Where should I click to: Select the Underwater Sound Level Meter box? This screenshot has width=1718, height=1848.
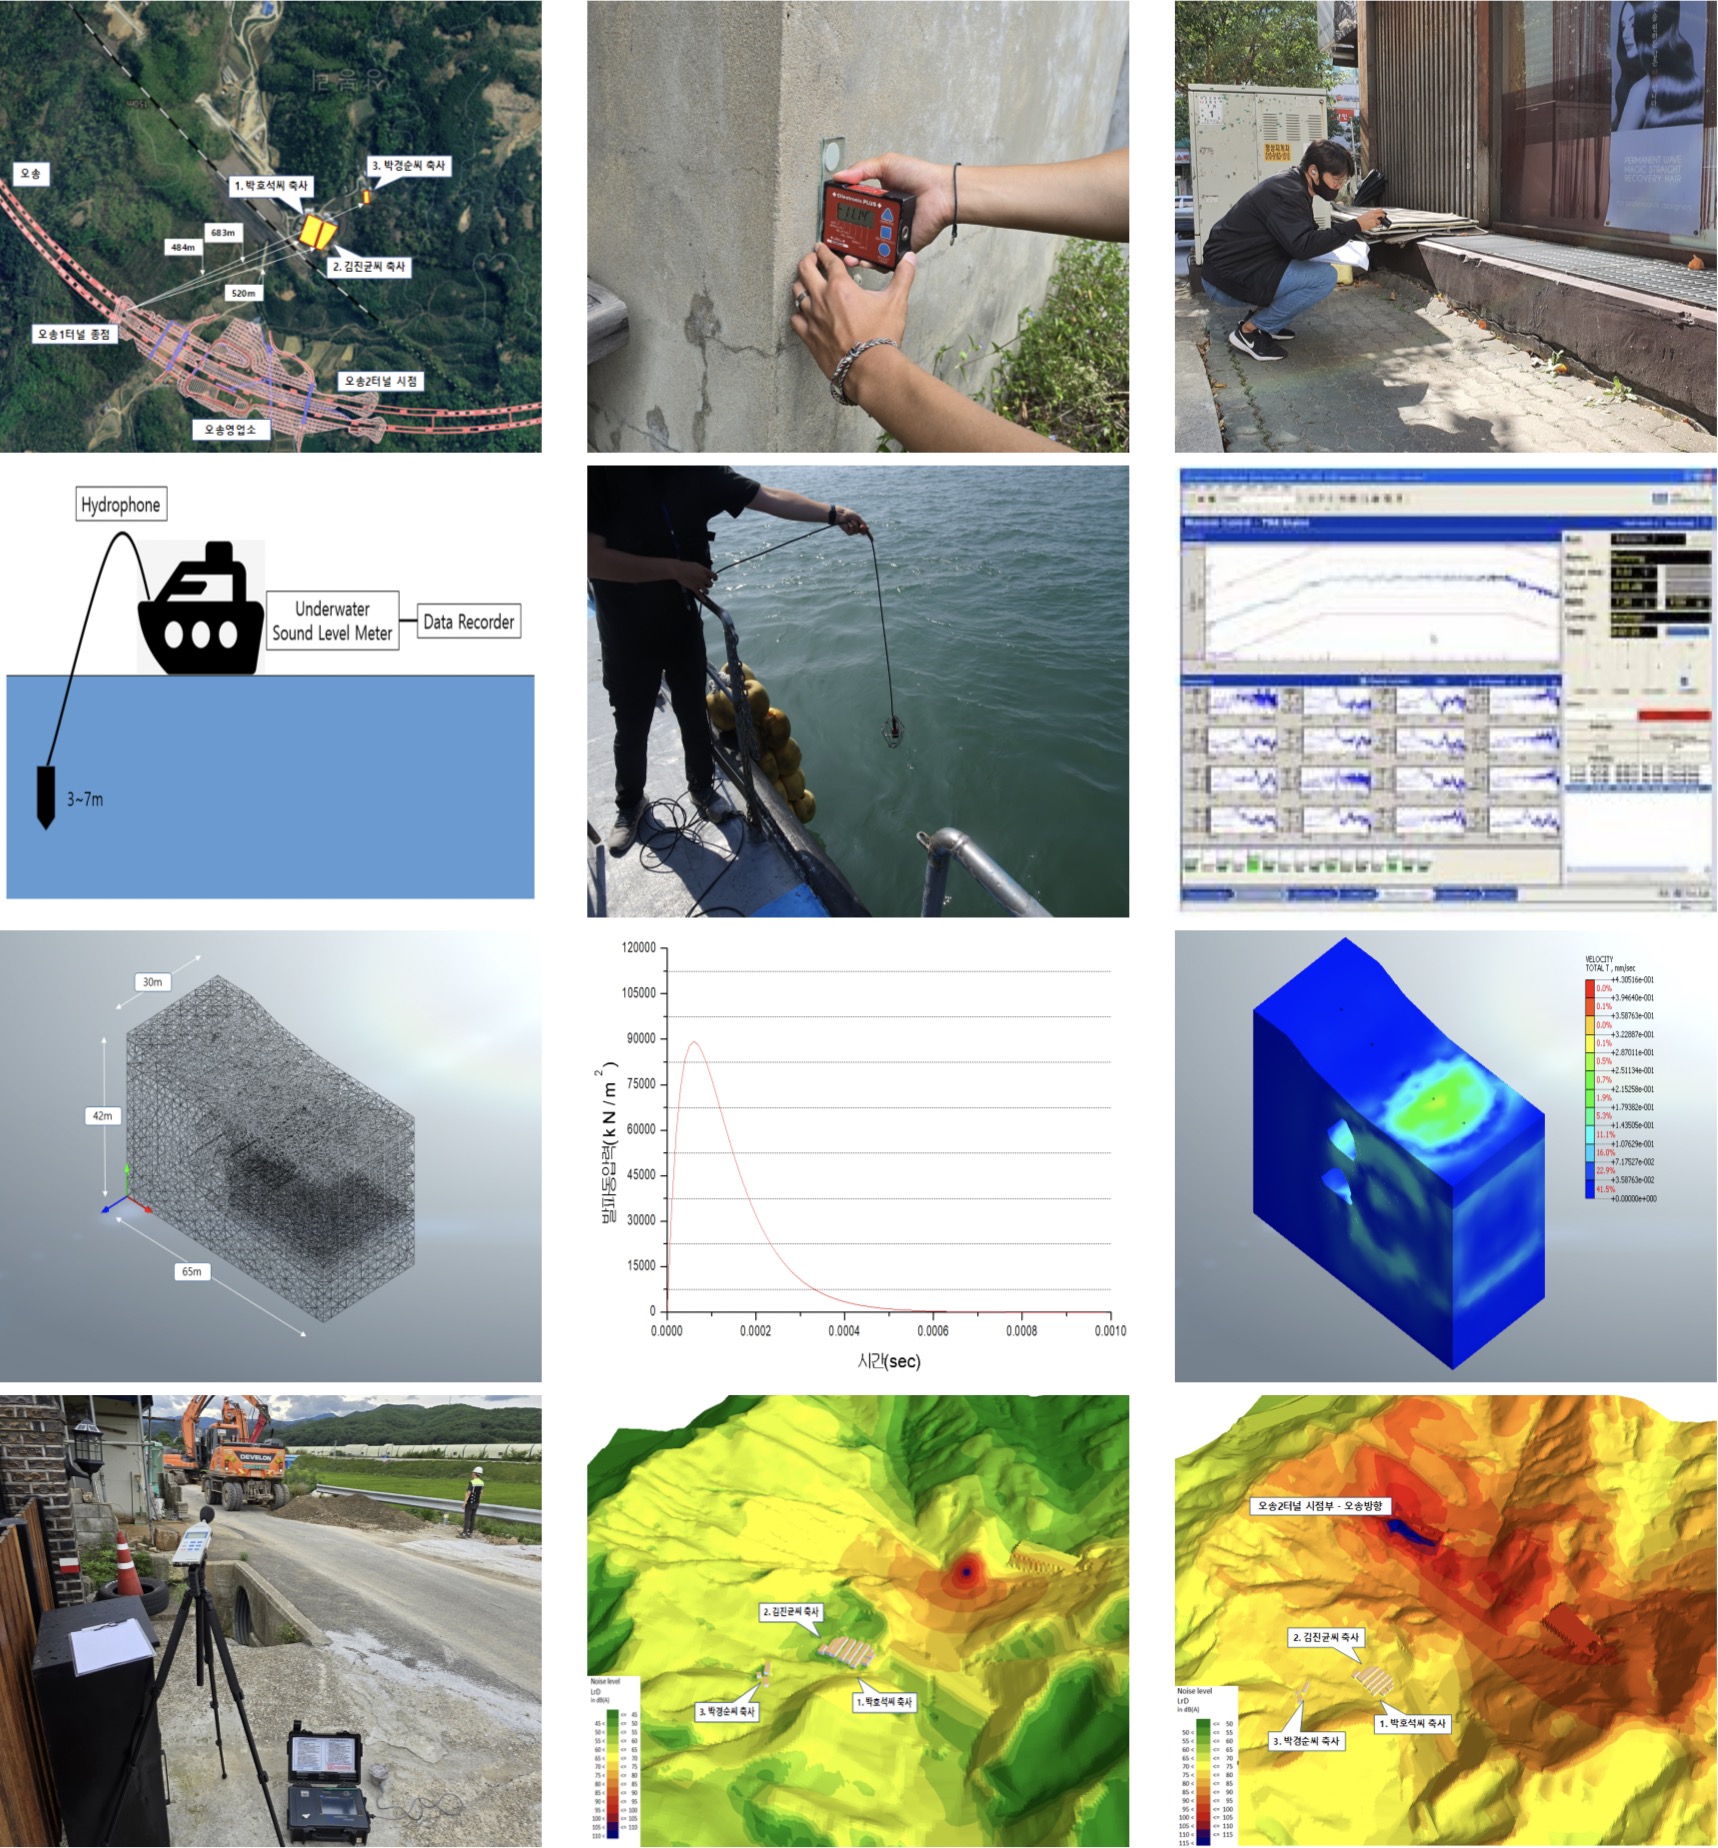[332, 621]
